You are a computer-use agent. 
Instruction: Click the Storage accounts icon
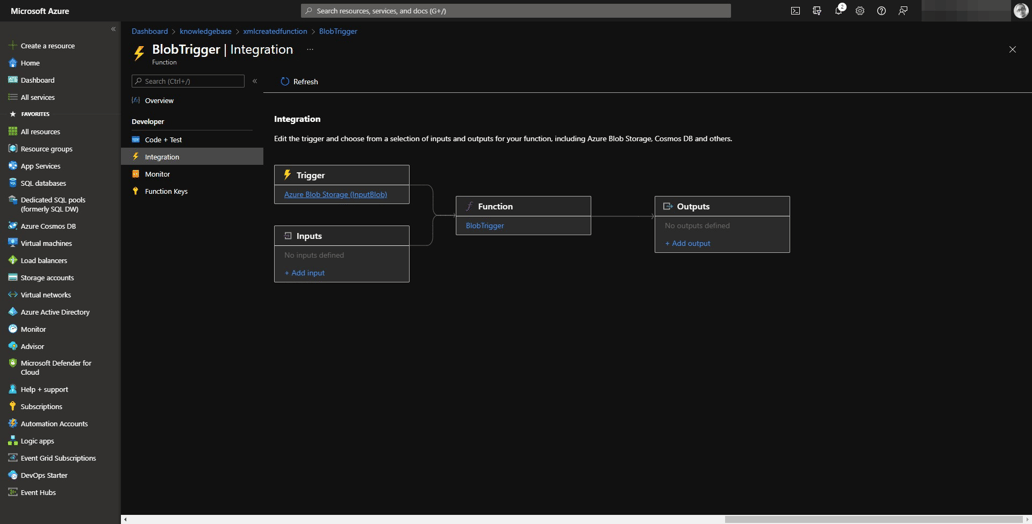pyautogui.click(x=13, y=278)
